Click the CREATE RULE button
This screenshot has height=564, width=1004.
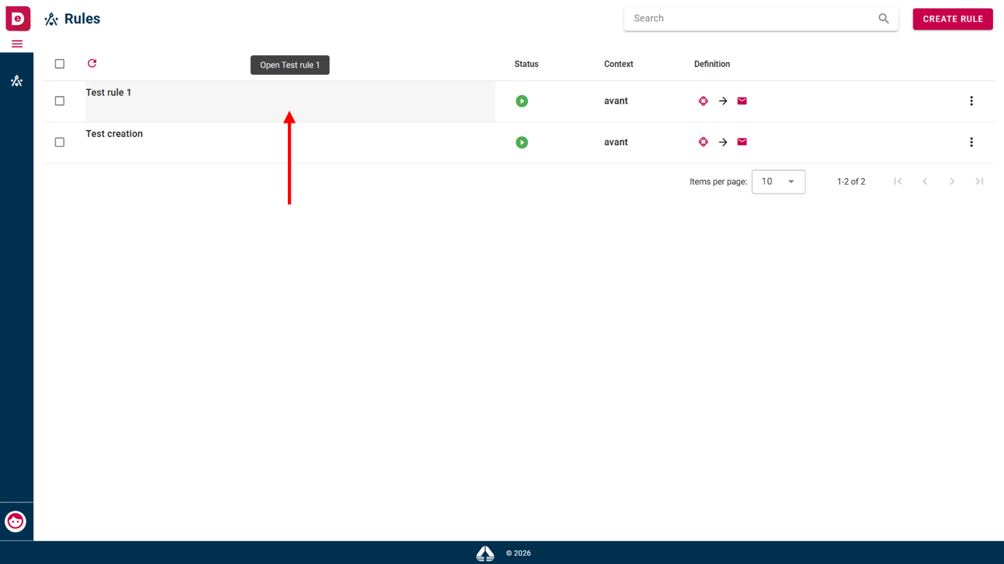pos(953,19)
